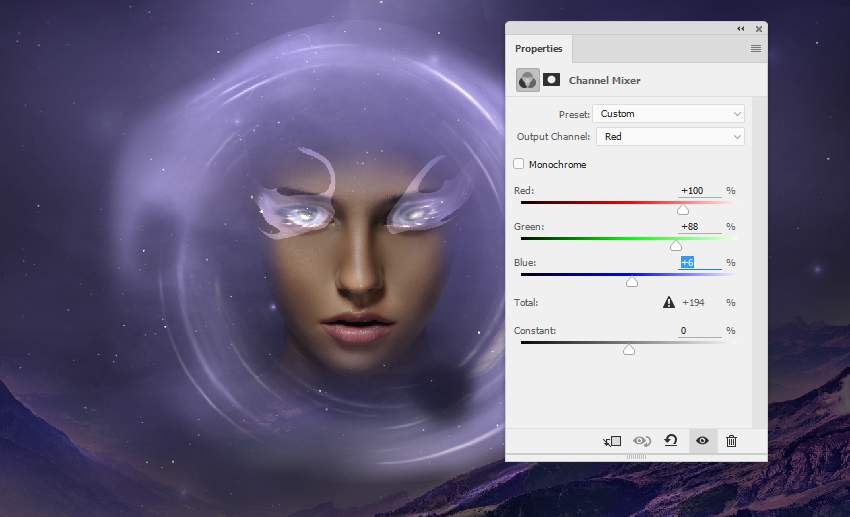This screenshot has width=850, height=517.
Task: Open the Output Channel dropdown
Action: (x=670, y=137)
